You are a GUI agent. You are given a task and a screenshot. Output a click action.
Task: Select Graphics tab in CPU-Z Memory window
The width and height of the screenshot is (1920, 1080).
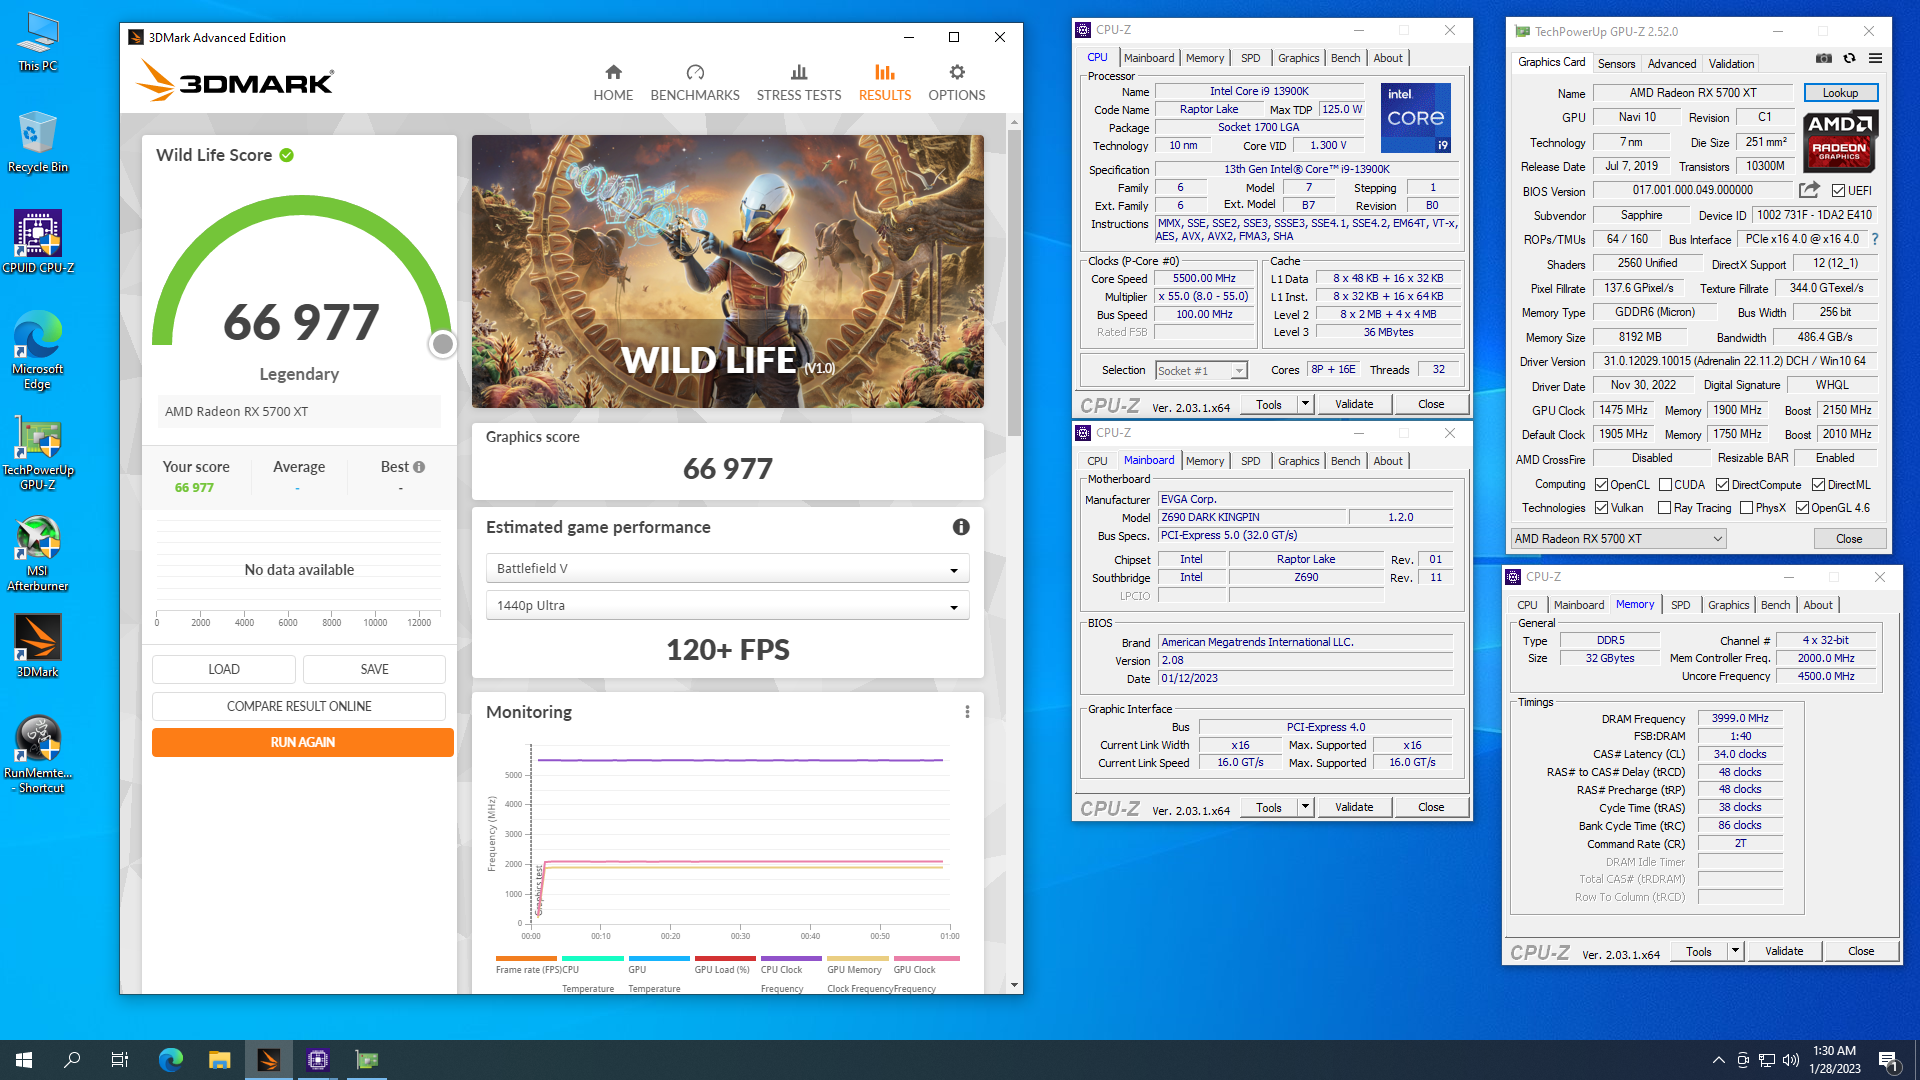tap(1728, 605)
